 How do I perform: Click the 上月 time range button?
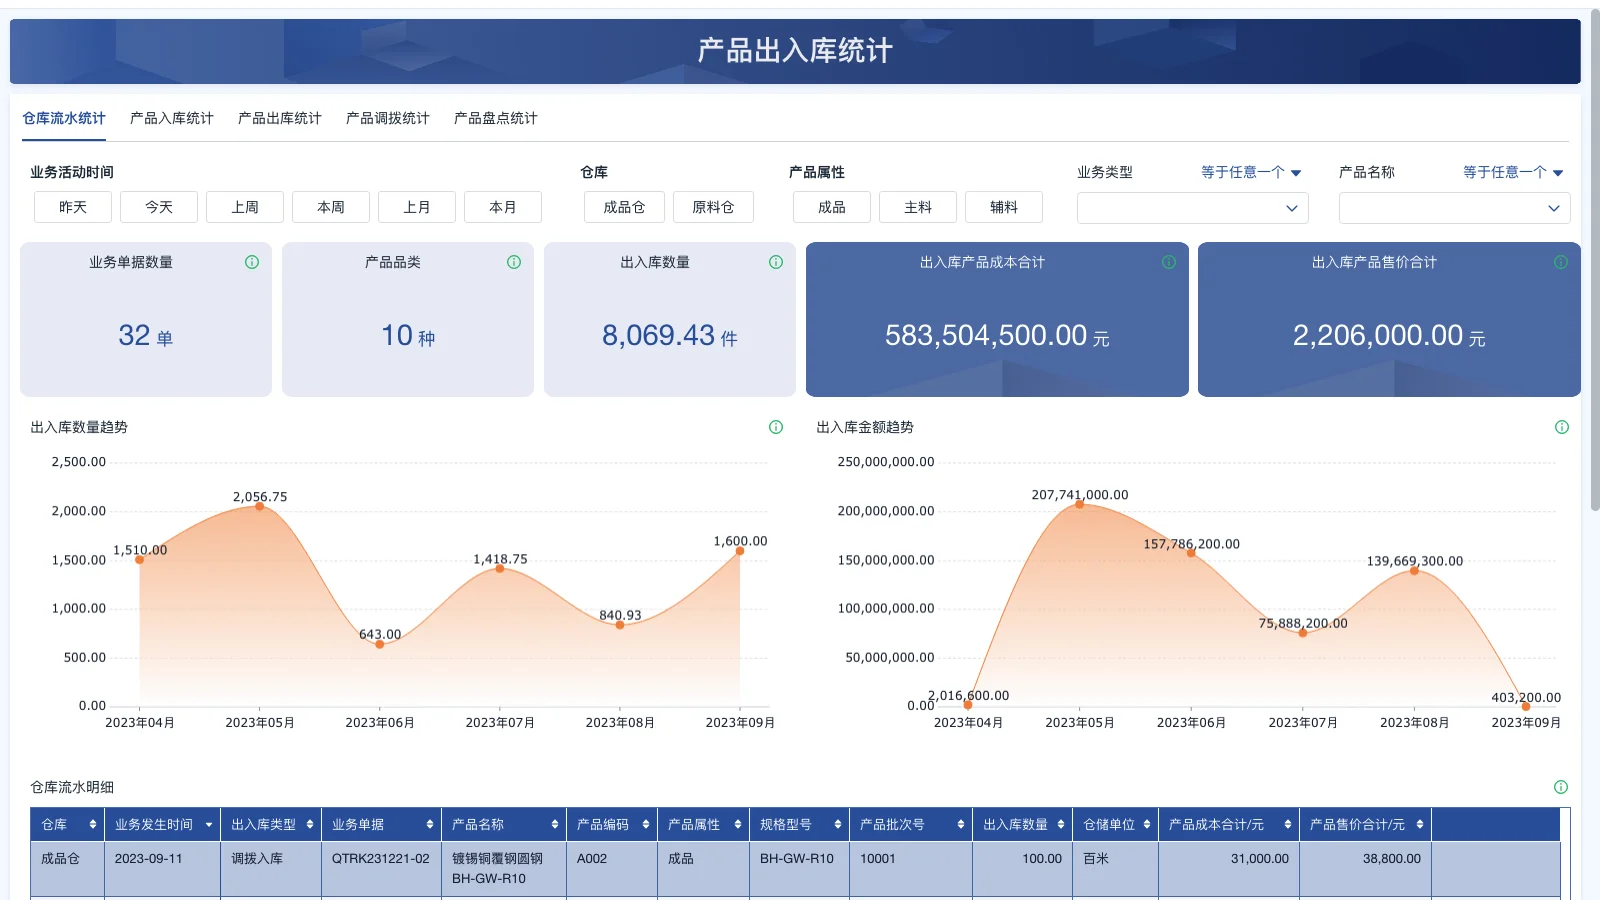[417, 207]
